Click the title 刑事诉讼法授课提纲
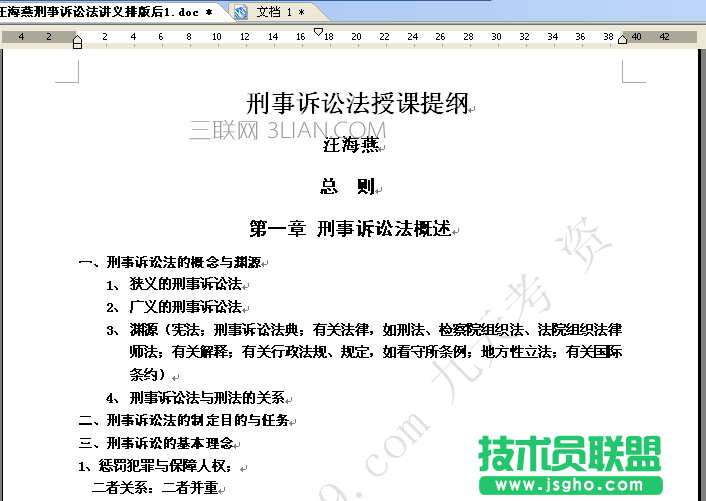Image resolution: width=706 pixels, height=501 pixels. (x=358, y=103)
